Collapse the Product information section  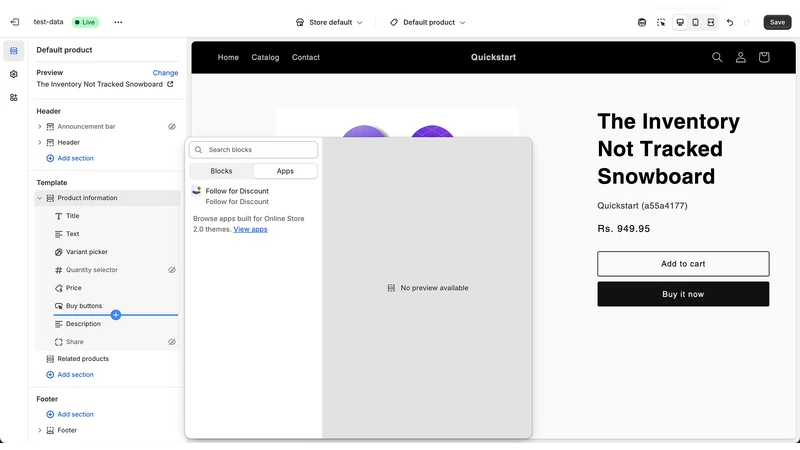click(40, 198)
